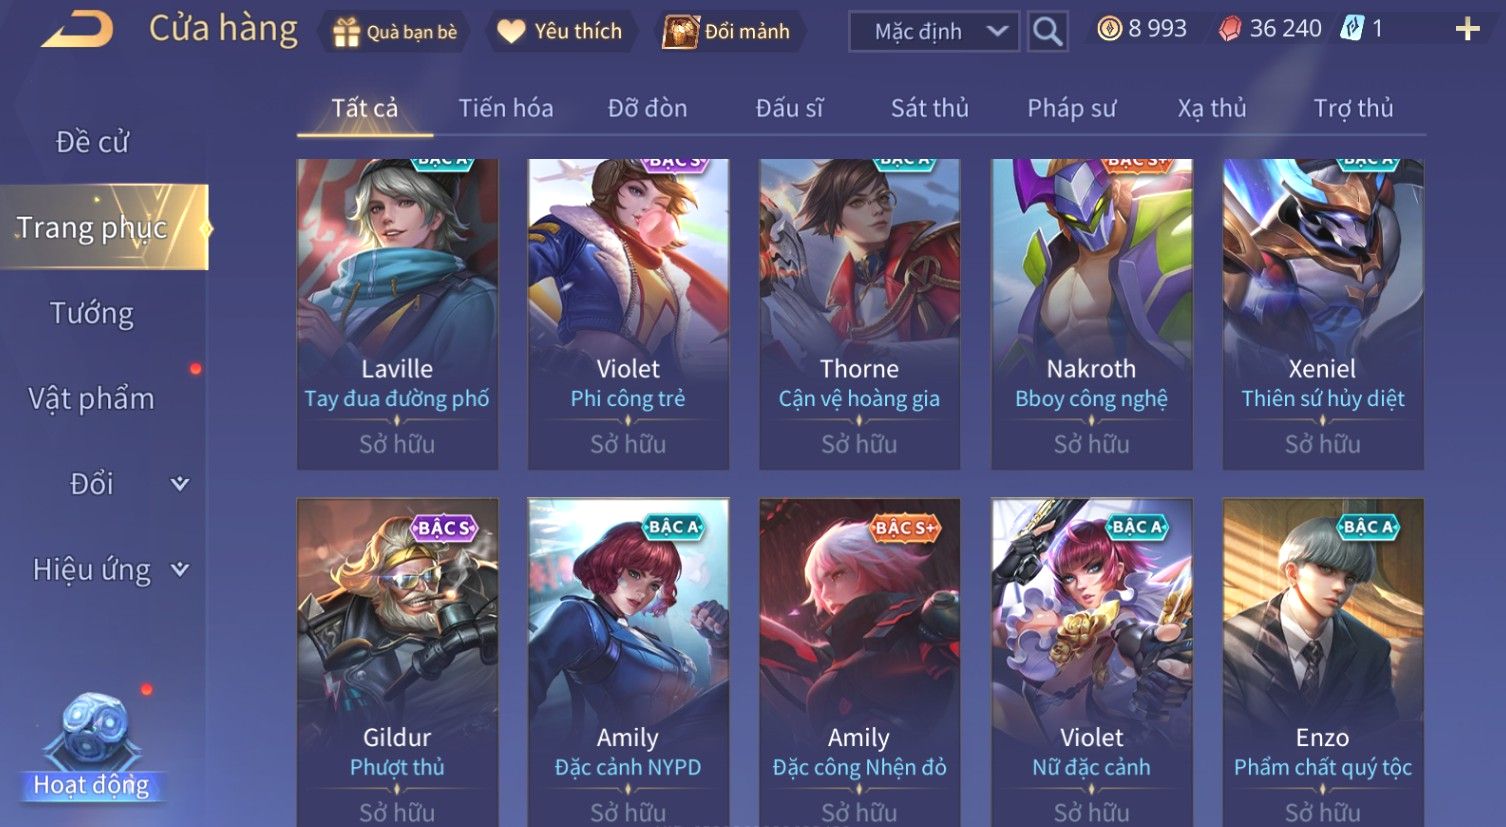Click the blue ticket currency icon
1506x827 pixels.
point(1352,29)
